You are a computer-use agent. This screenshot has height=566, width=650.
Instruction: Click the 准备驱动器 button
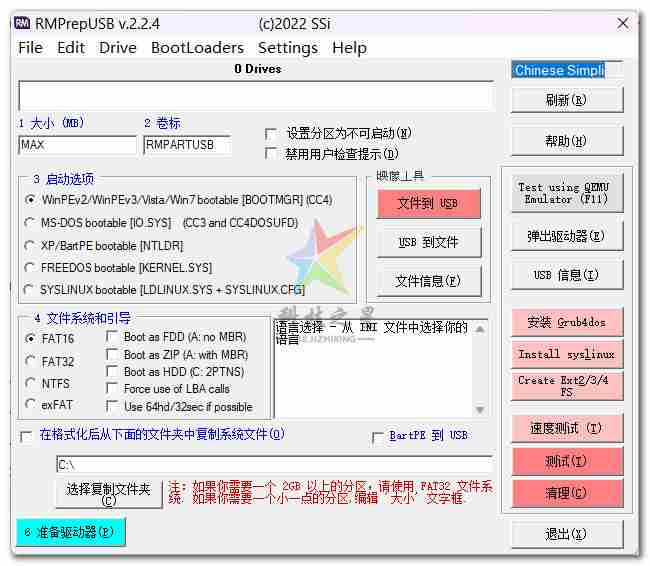pos(70,532)
